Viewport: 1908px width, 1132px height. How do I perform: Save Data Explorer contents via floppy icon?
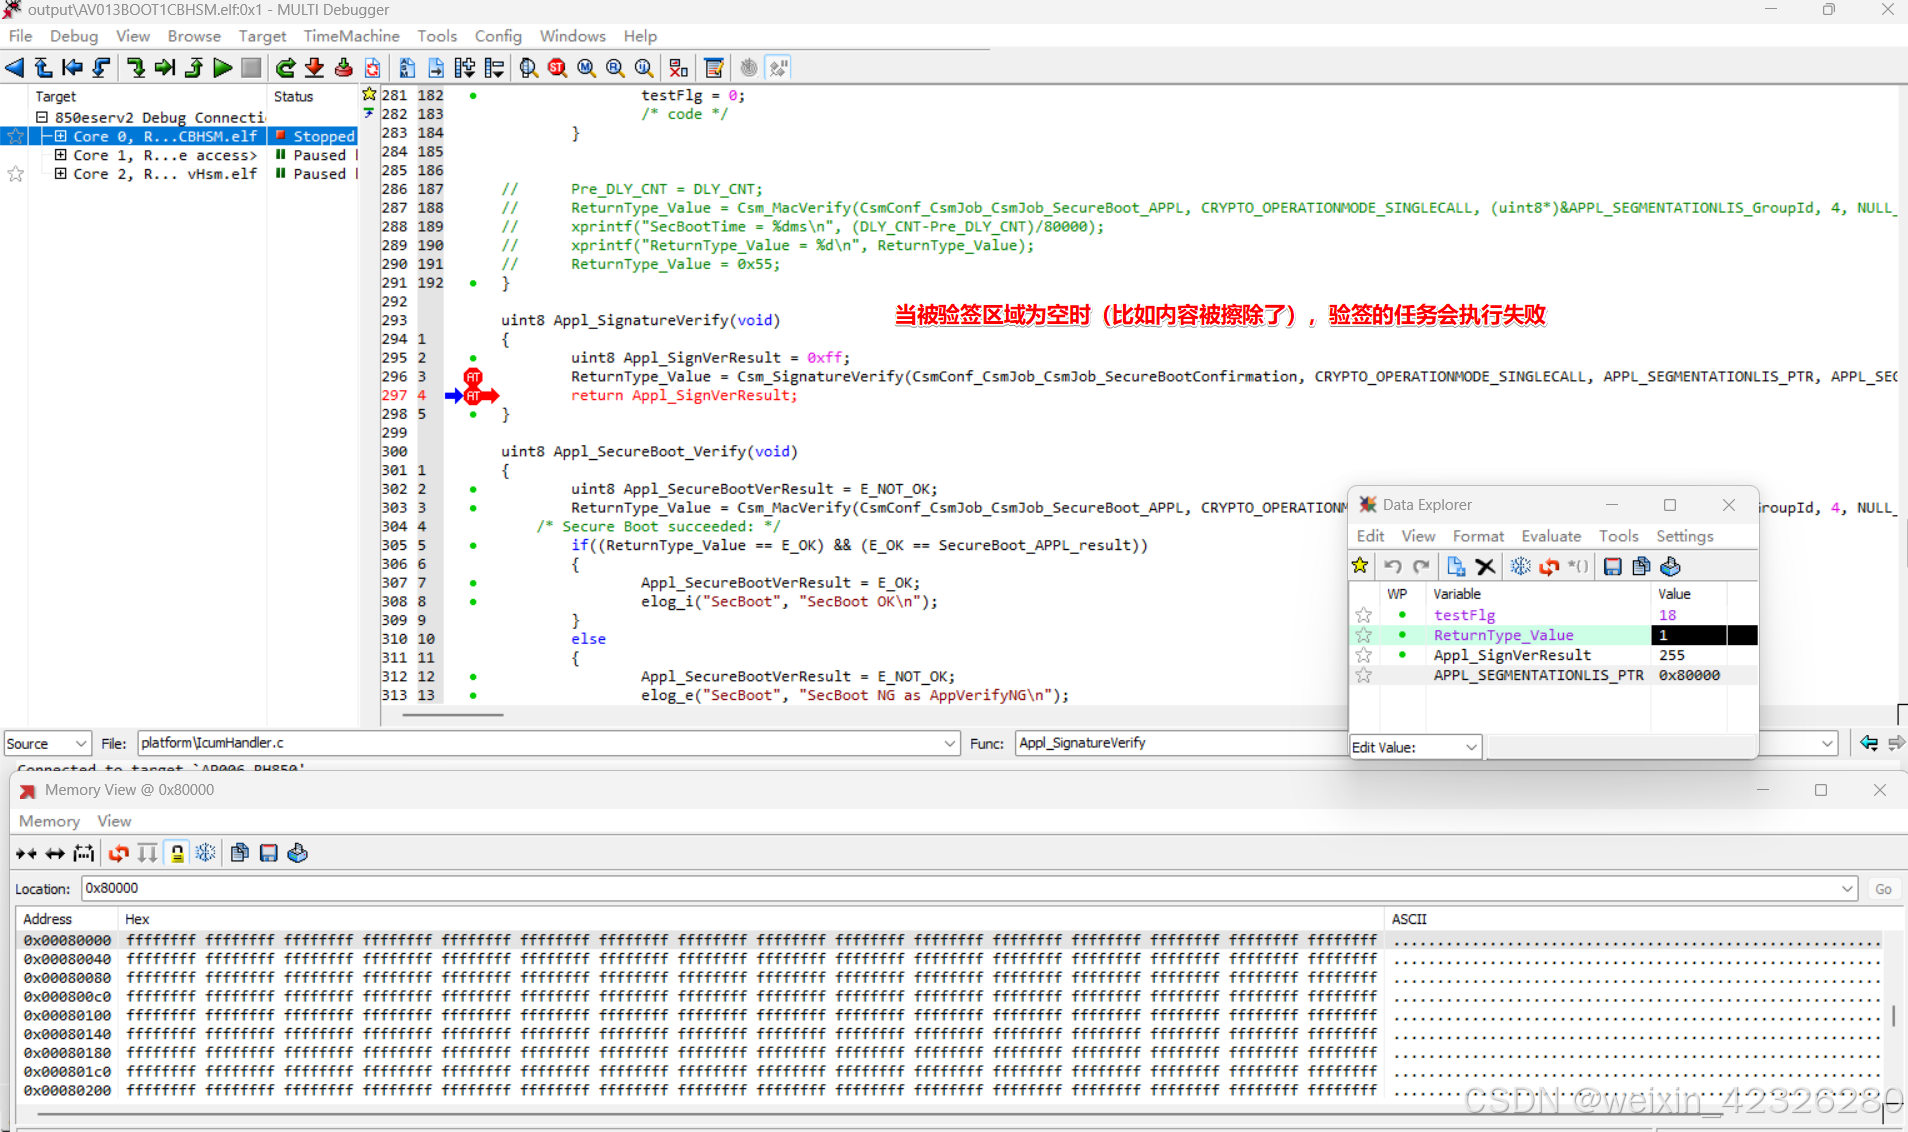point(1612,567)
